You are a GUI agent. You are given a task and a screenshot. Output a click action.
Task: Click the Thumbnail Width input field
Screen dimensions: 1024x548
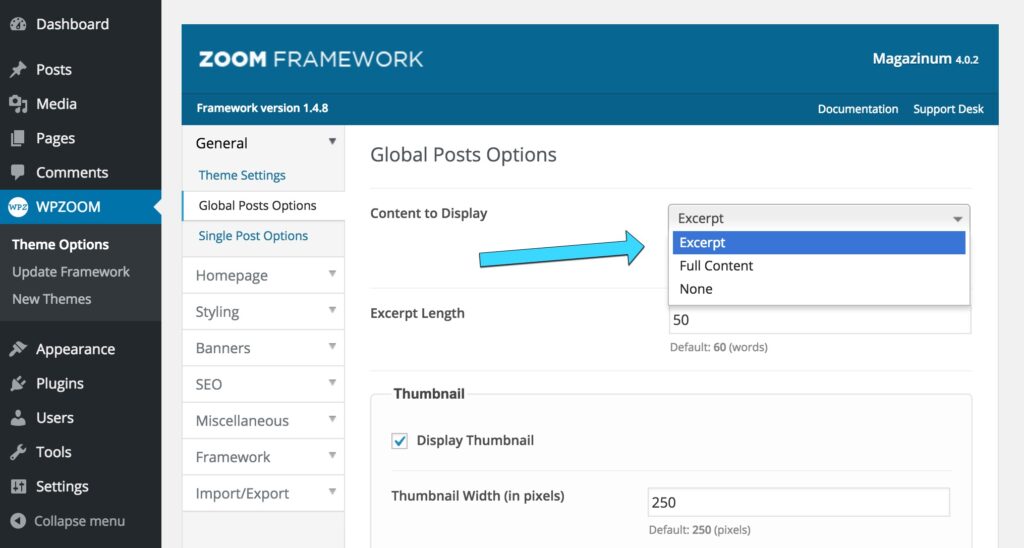798,502
